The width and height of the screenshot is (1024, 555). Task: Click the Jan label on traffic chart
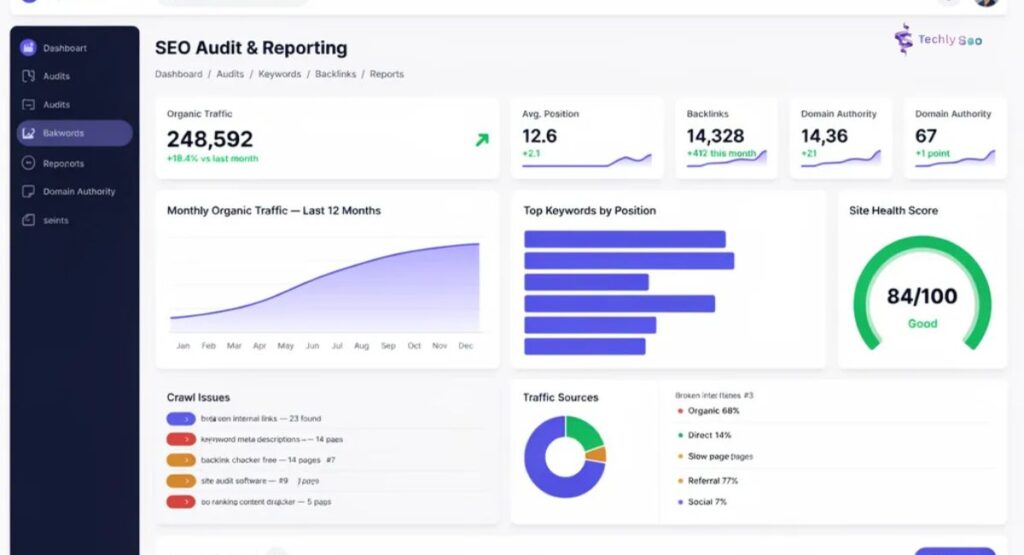[x=183, y=346]
